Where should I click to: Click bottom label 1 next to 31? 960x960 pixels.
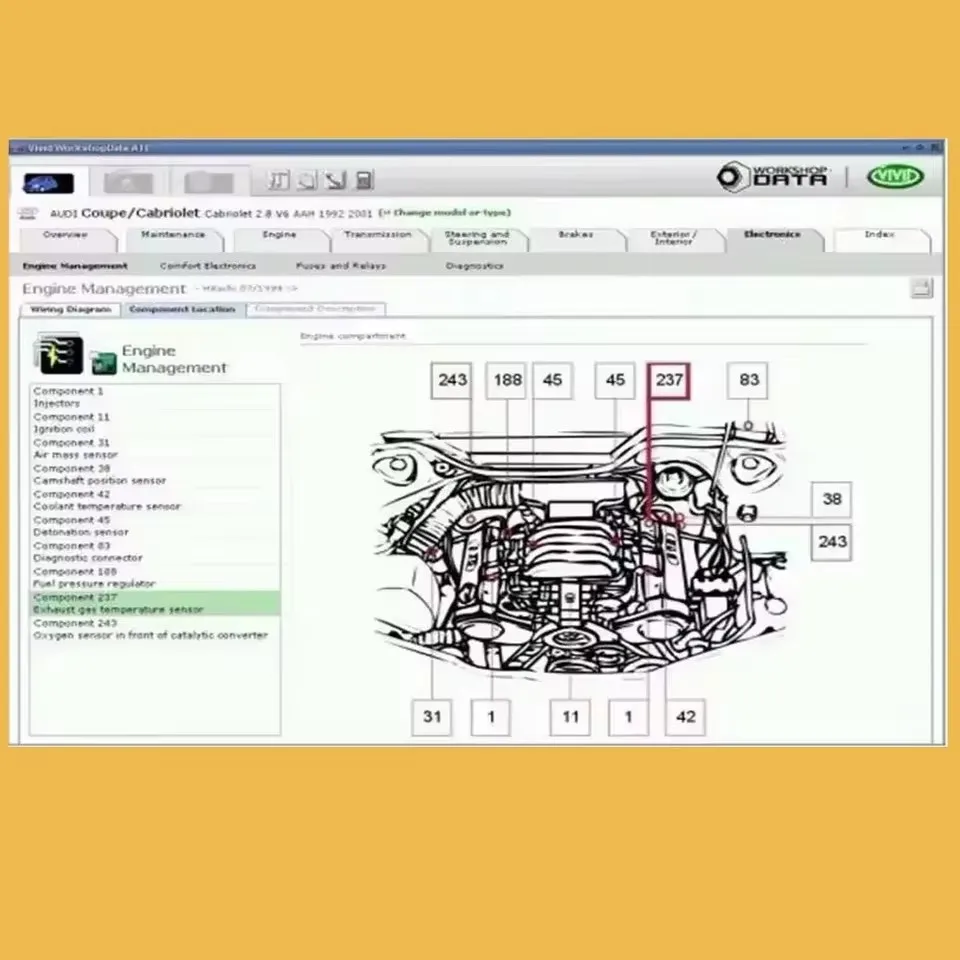pyautogui.click(x=491, y=717)
